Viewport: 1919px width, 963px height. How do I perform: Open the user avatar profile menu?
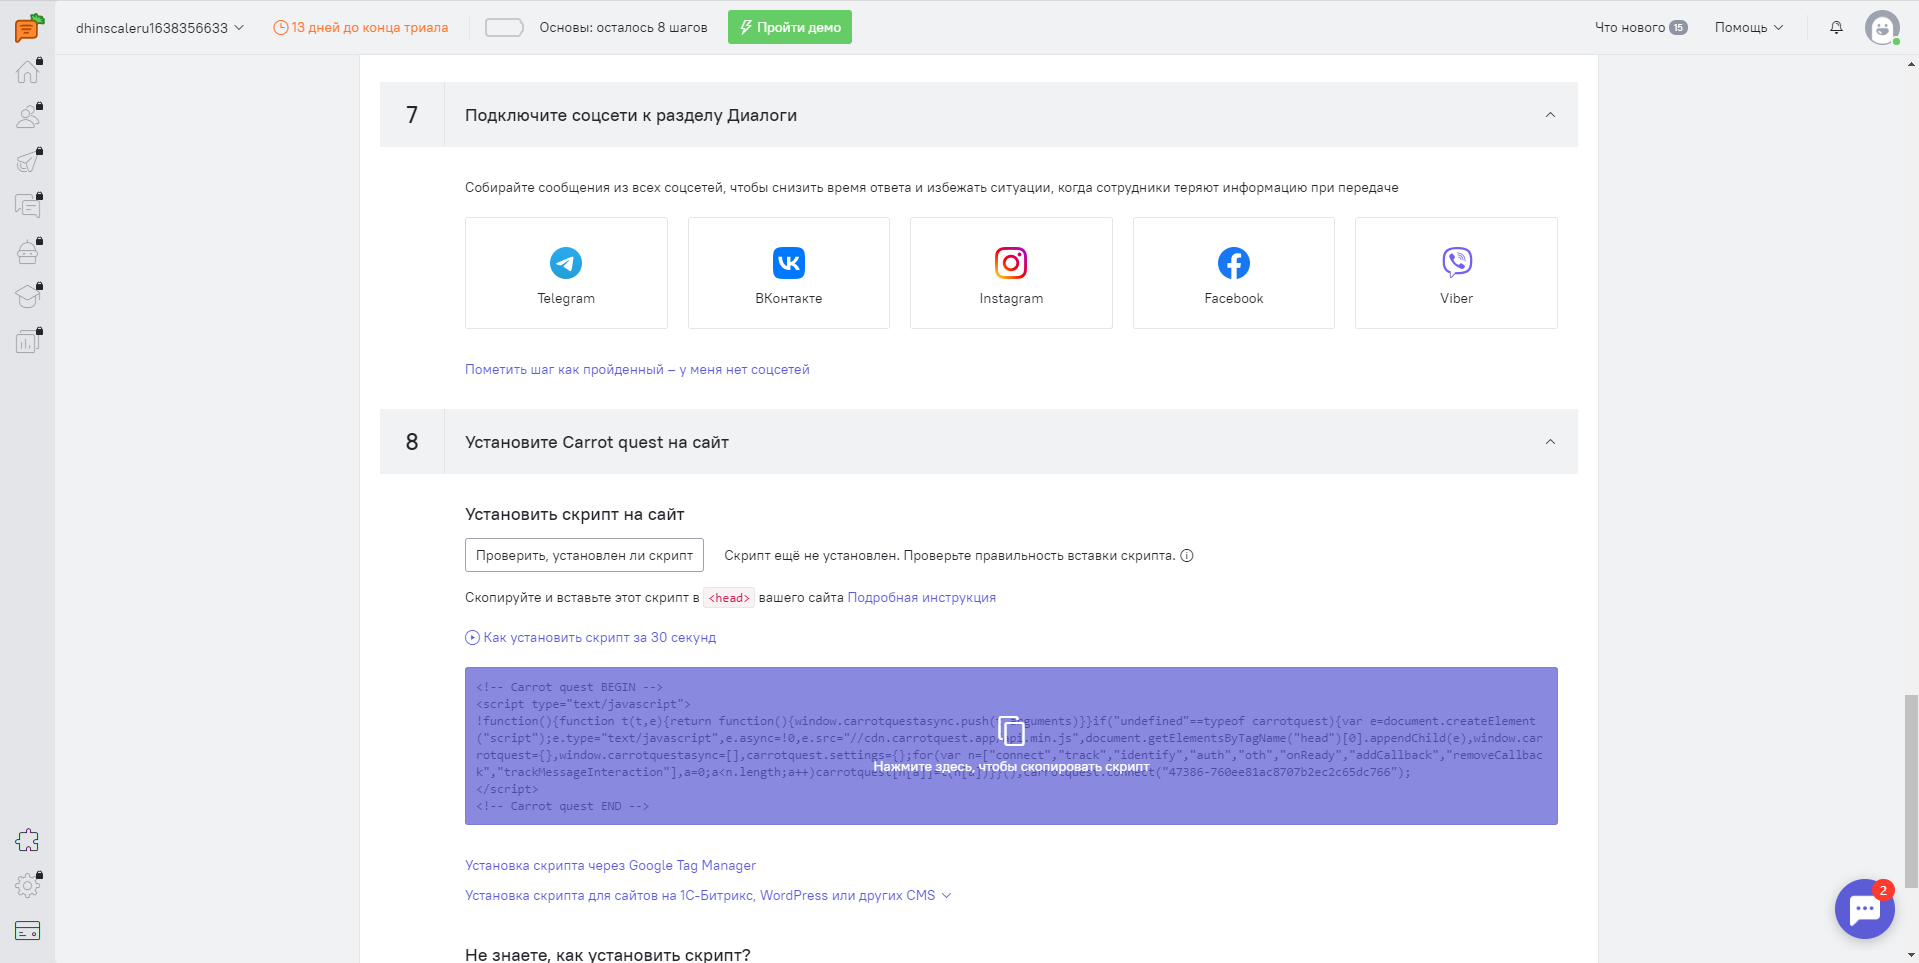(x=1882, y=27)
